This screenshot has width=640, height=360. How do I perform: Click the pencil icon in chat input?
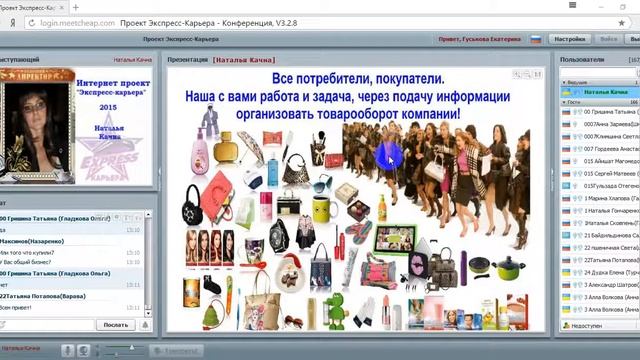[x=2, y=325]
